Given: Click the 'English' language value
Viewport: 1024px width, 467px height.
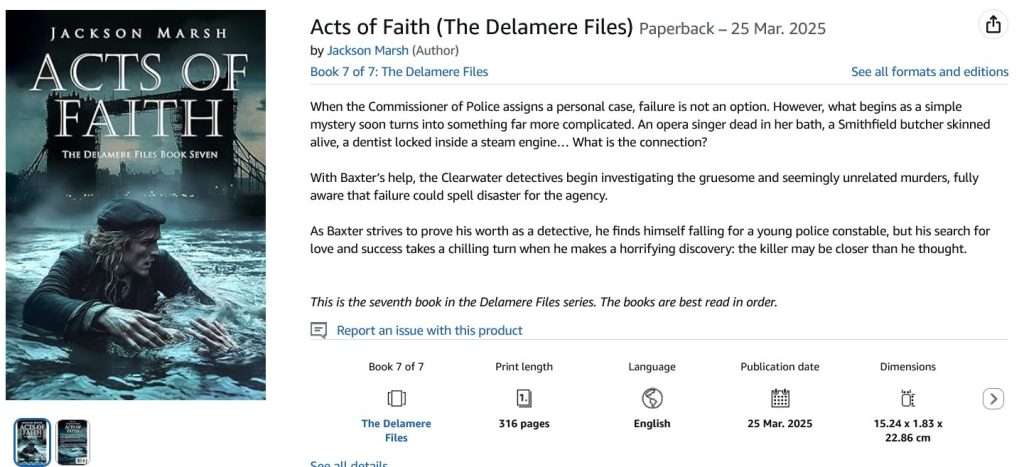Looking at the screenshot, I should 651,424.
